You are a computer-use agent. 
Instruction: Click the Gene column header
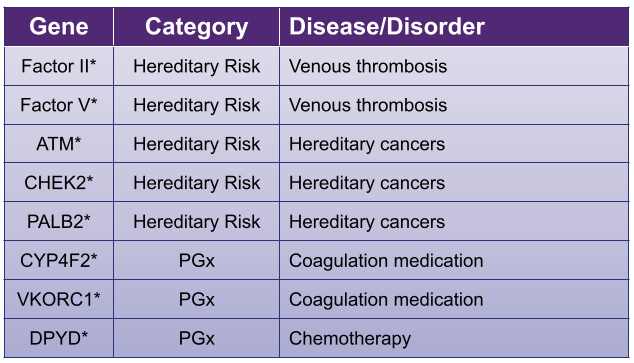(x=59, y=27)
